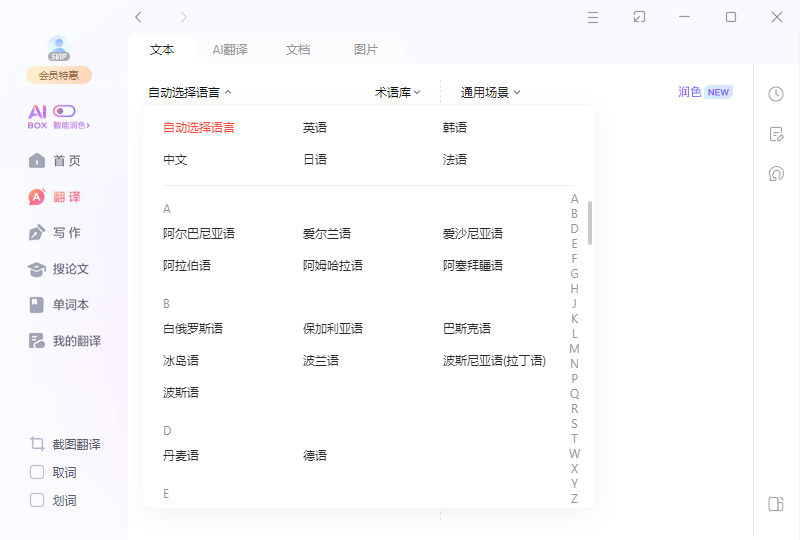Select 阿塞拜疆语 from the list
This screenshot has height=540, width=800.
coord(472,265)
